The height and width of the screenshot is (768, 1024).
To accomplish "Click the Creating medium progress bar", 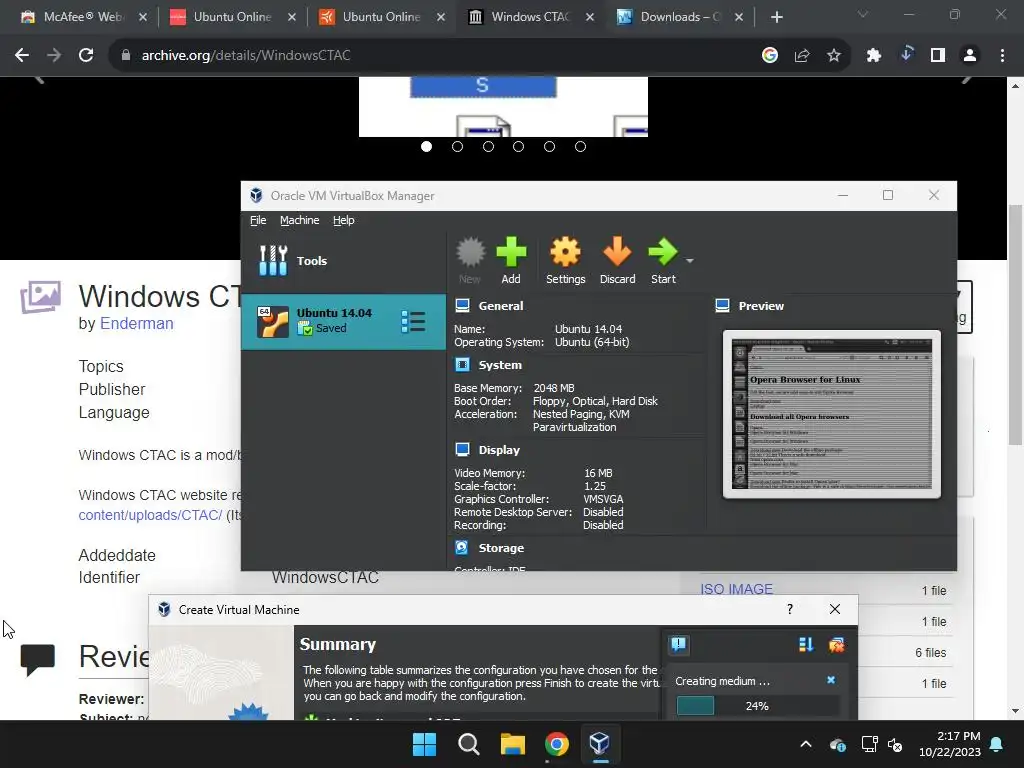I will point(757,706).
